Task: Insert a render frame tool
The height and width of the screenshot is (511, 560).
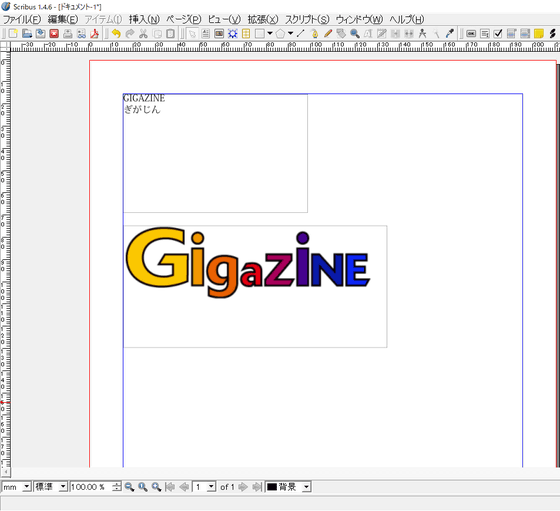Action: (232, 34)
